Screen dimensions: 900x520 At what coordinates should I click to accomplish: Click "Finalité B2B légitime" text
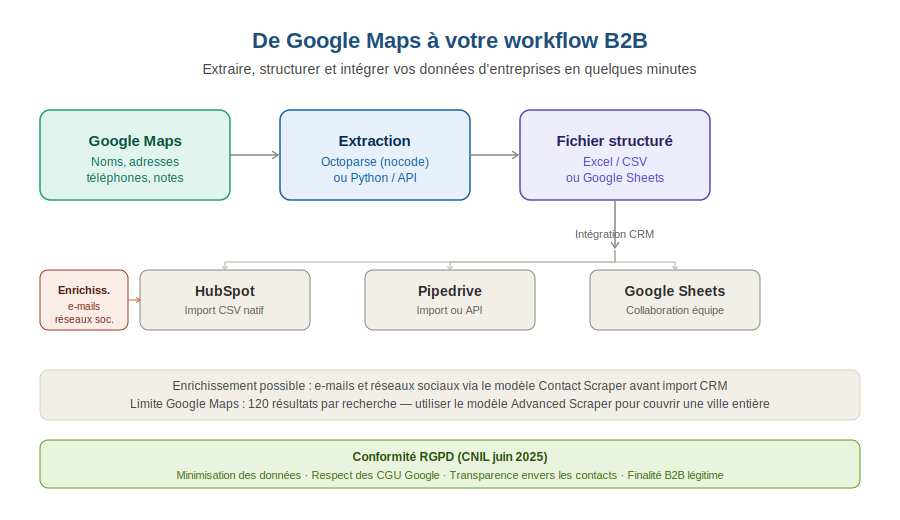(x=675, y=475)
